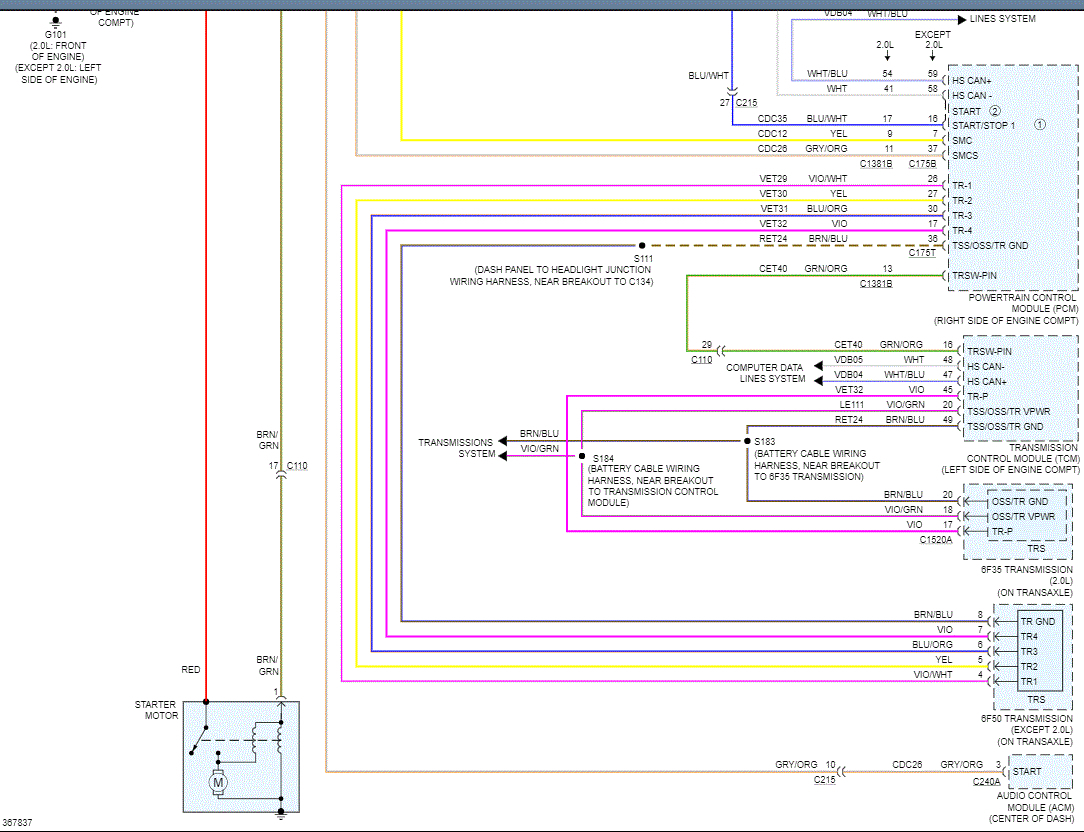Click diagram number 367837
Screen dimensions: 1084x832
point(18,823)
